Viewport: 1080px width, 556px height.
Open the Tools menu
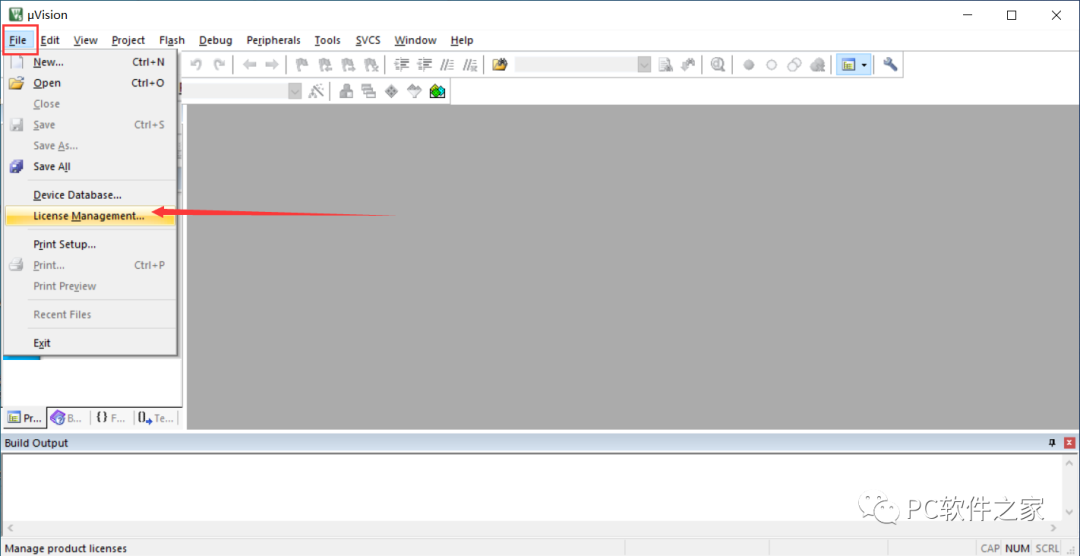click(328, 40)
